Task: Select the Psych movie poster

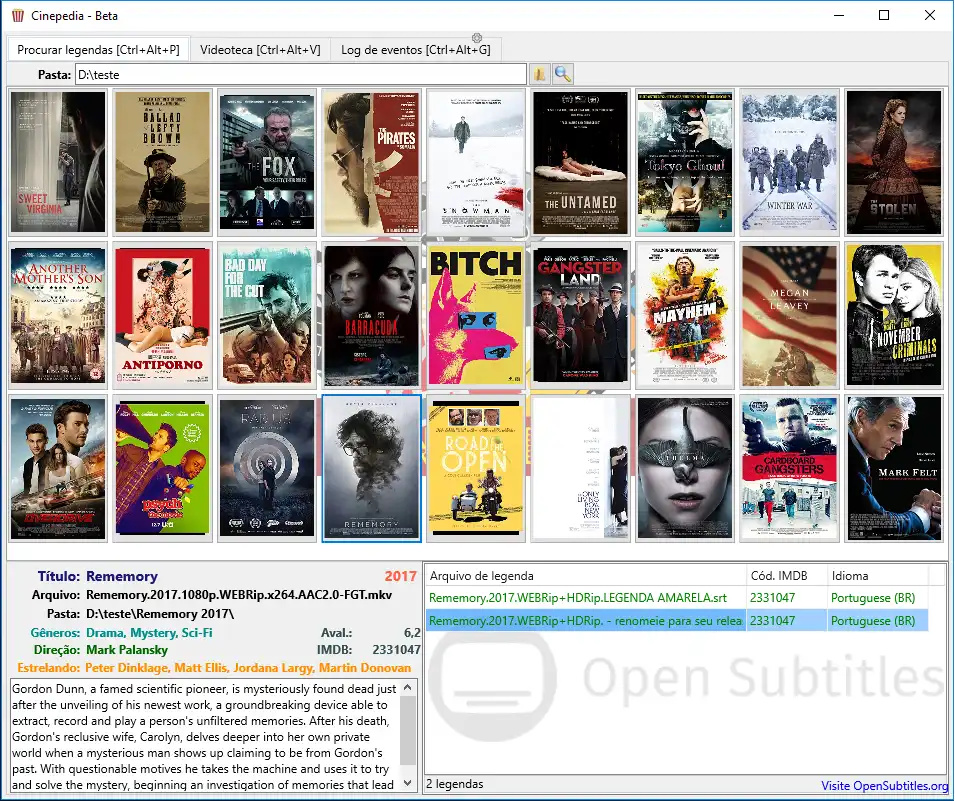Action: (x=163, y=468)
